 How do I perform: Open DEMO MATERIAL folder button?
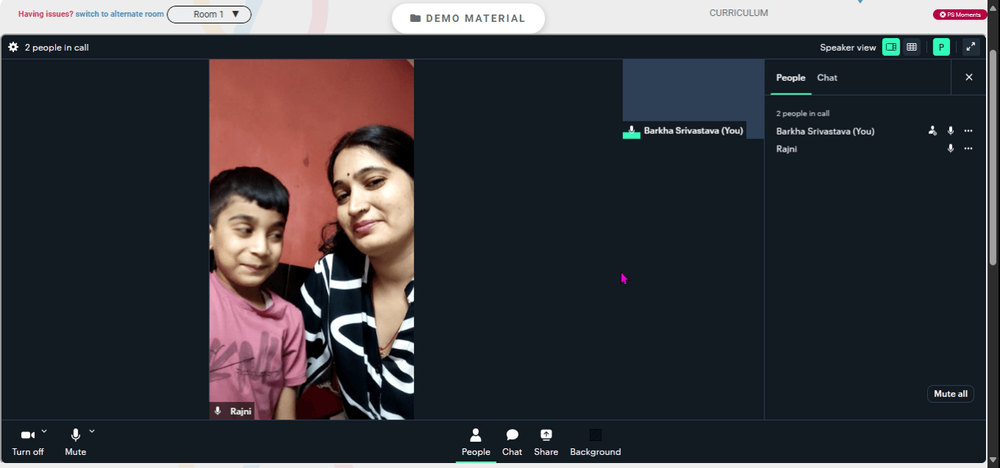(x=468, y=18)
